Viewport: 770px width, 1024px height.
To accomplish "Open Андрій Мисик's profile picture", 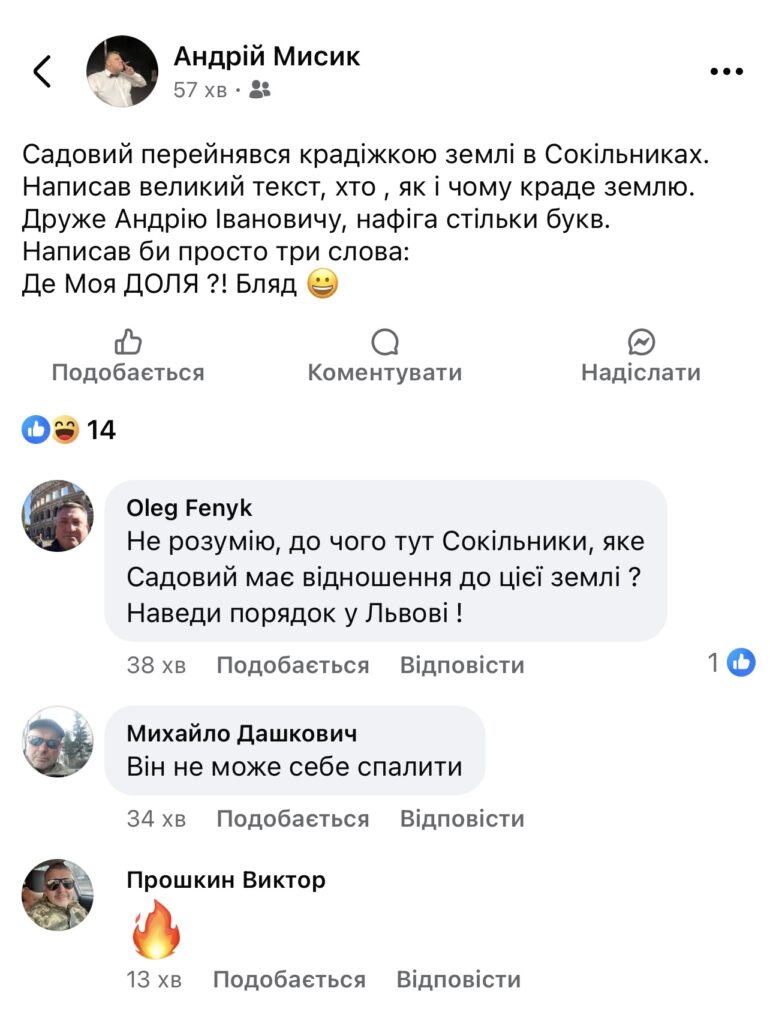I will click(122, 72).
